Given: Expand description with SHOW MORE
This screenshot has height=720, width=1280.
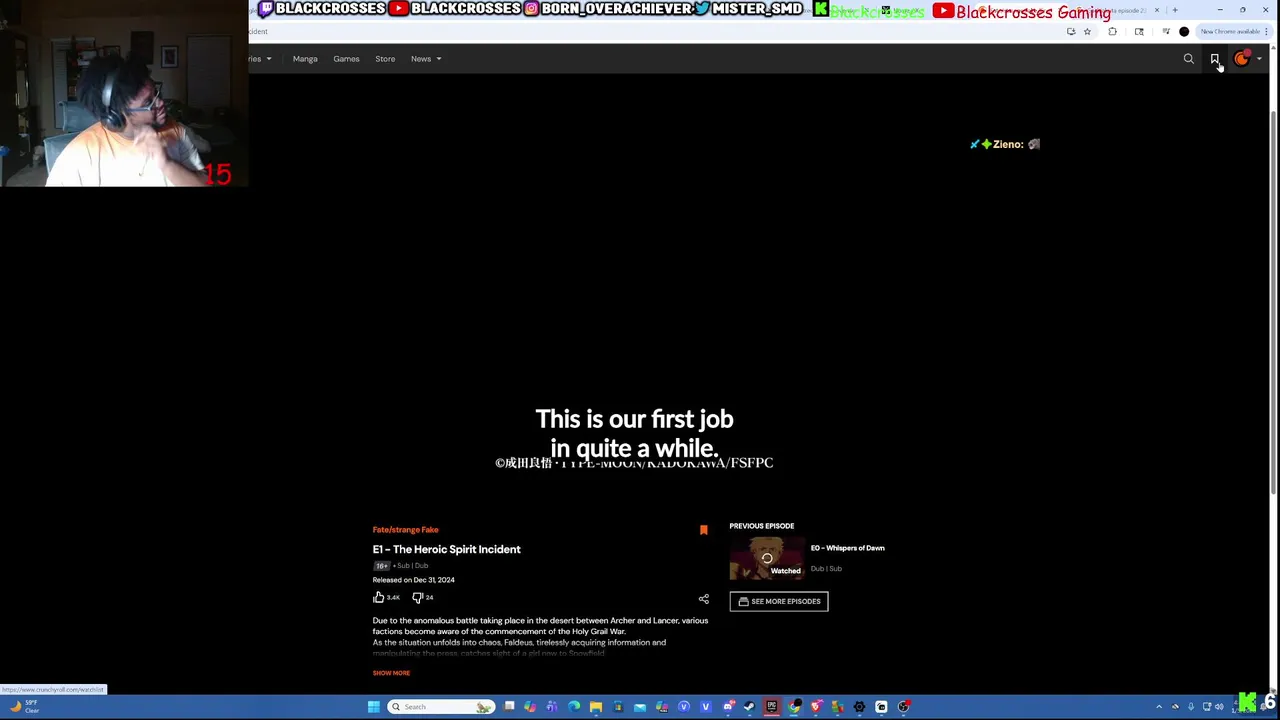Looking at the screenshot, I should [391, 673].
